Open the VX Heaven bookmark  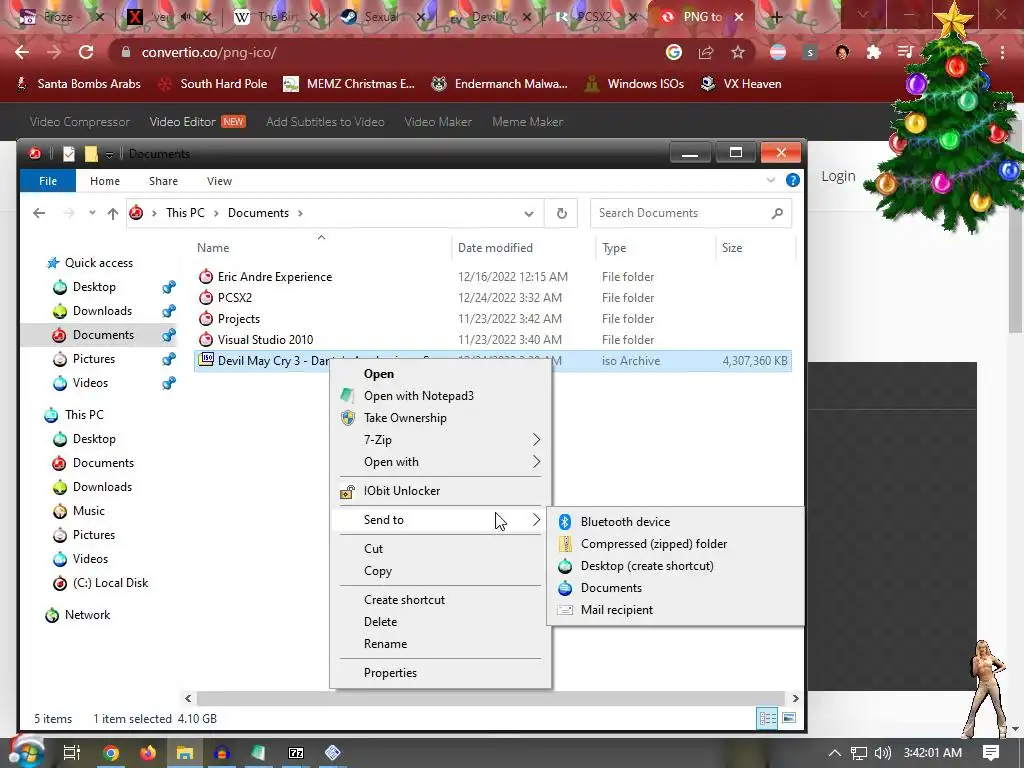coord(741,84)
